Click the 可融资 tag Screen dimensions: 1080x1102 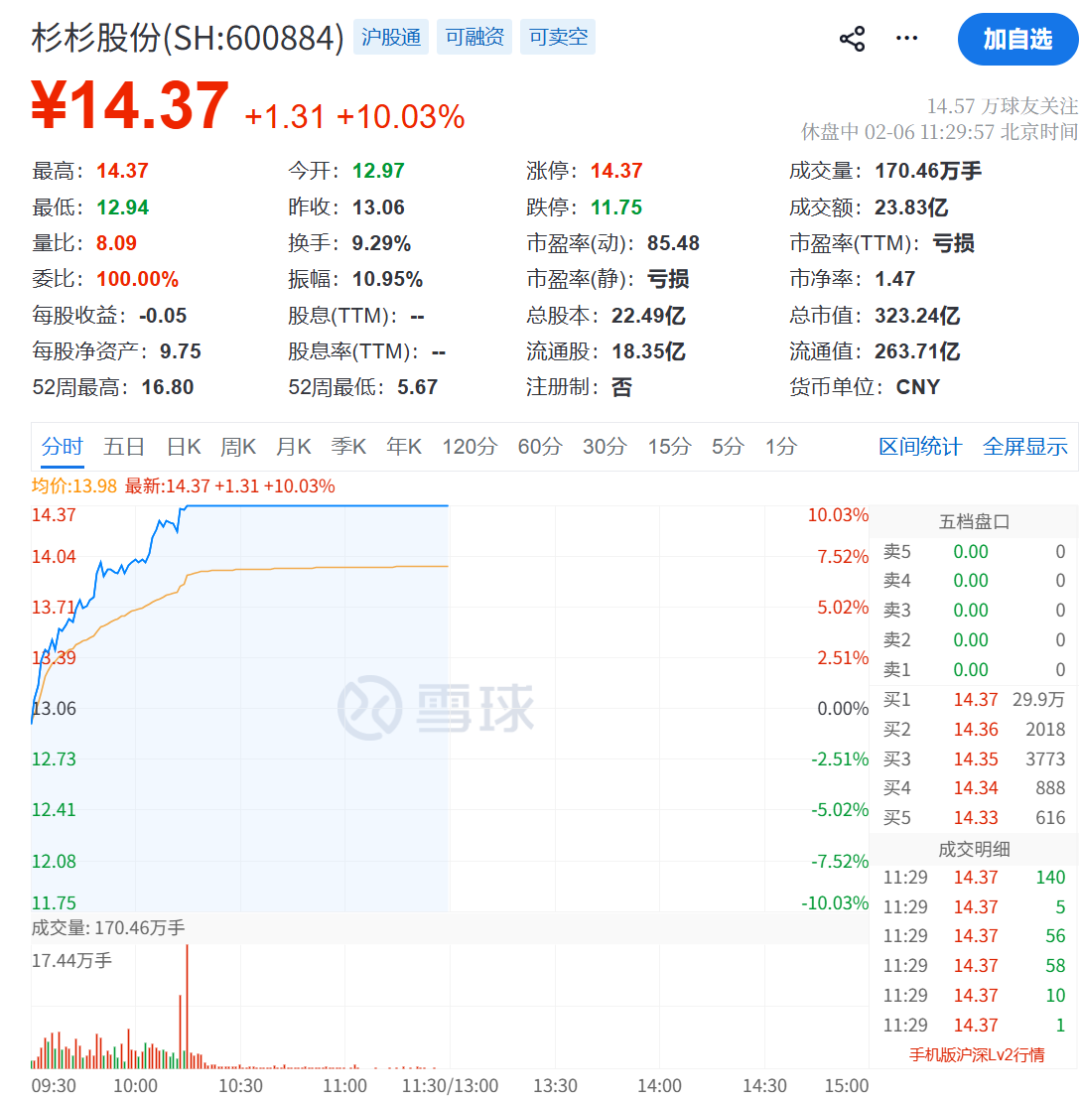474,36
